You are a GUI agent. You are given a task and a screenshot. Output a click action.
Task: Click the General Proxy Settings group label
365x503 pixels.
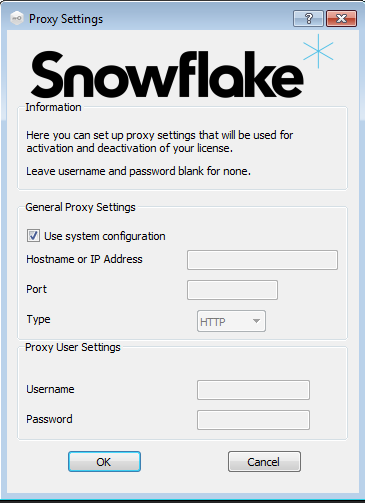click(80, 207)
